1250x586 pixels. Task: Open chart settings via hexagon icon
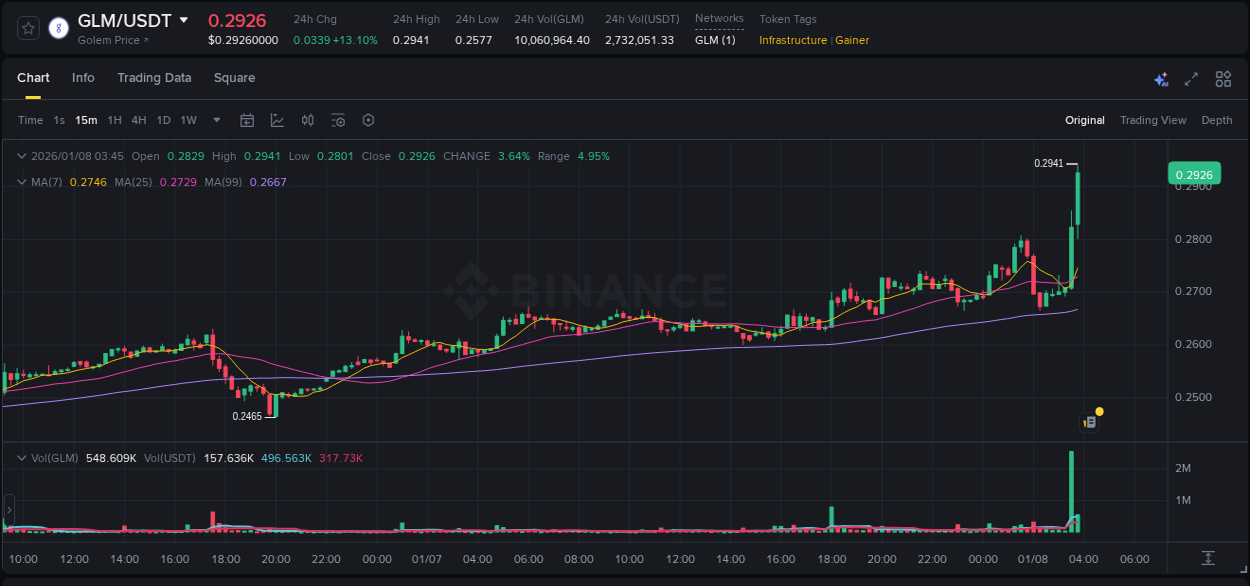click(x=368, y=120)
